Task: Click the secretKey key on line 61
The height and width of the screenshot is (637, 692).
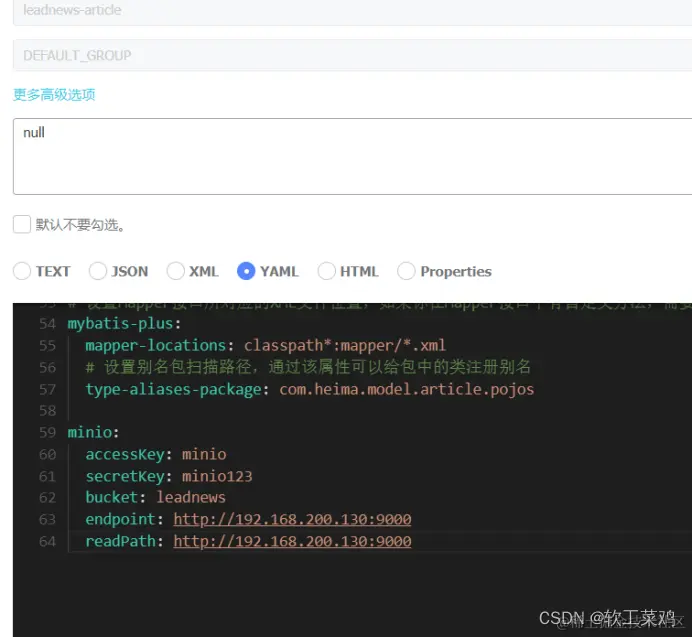Action: pos(124,476)
